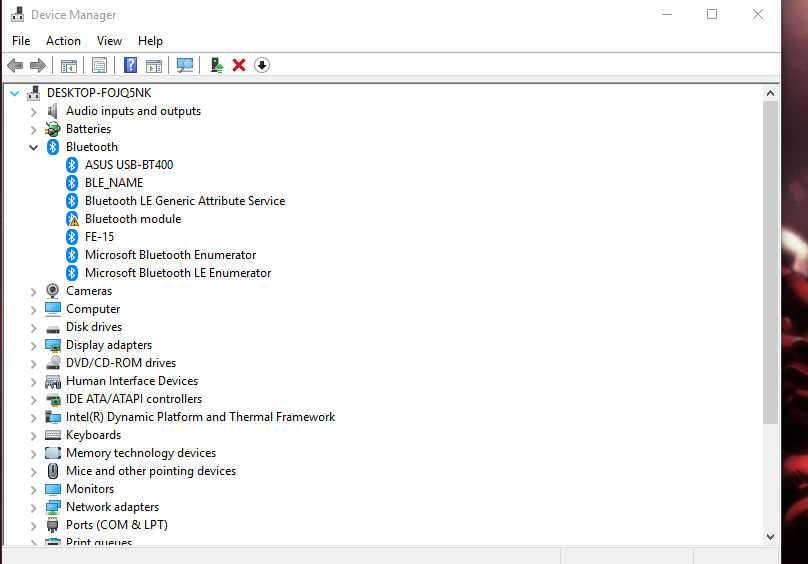Click the Device Manager title bar icon
The width and height of the screenshot is (808, 564).
click(18, 14)
